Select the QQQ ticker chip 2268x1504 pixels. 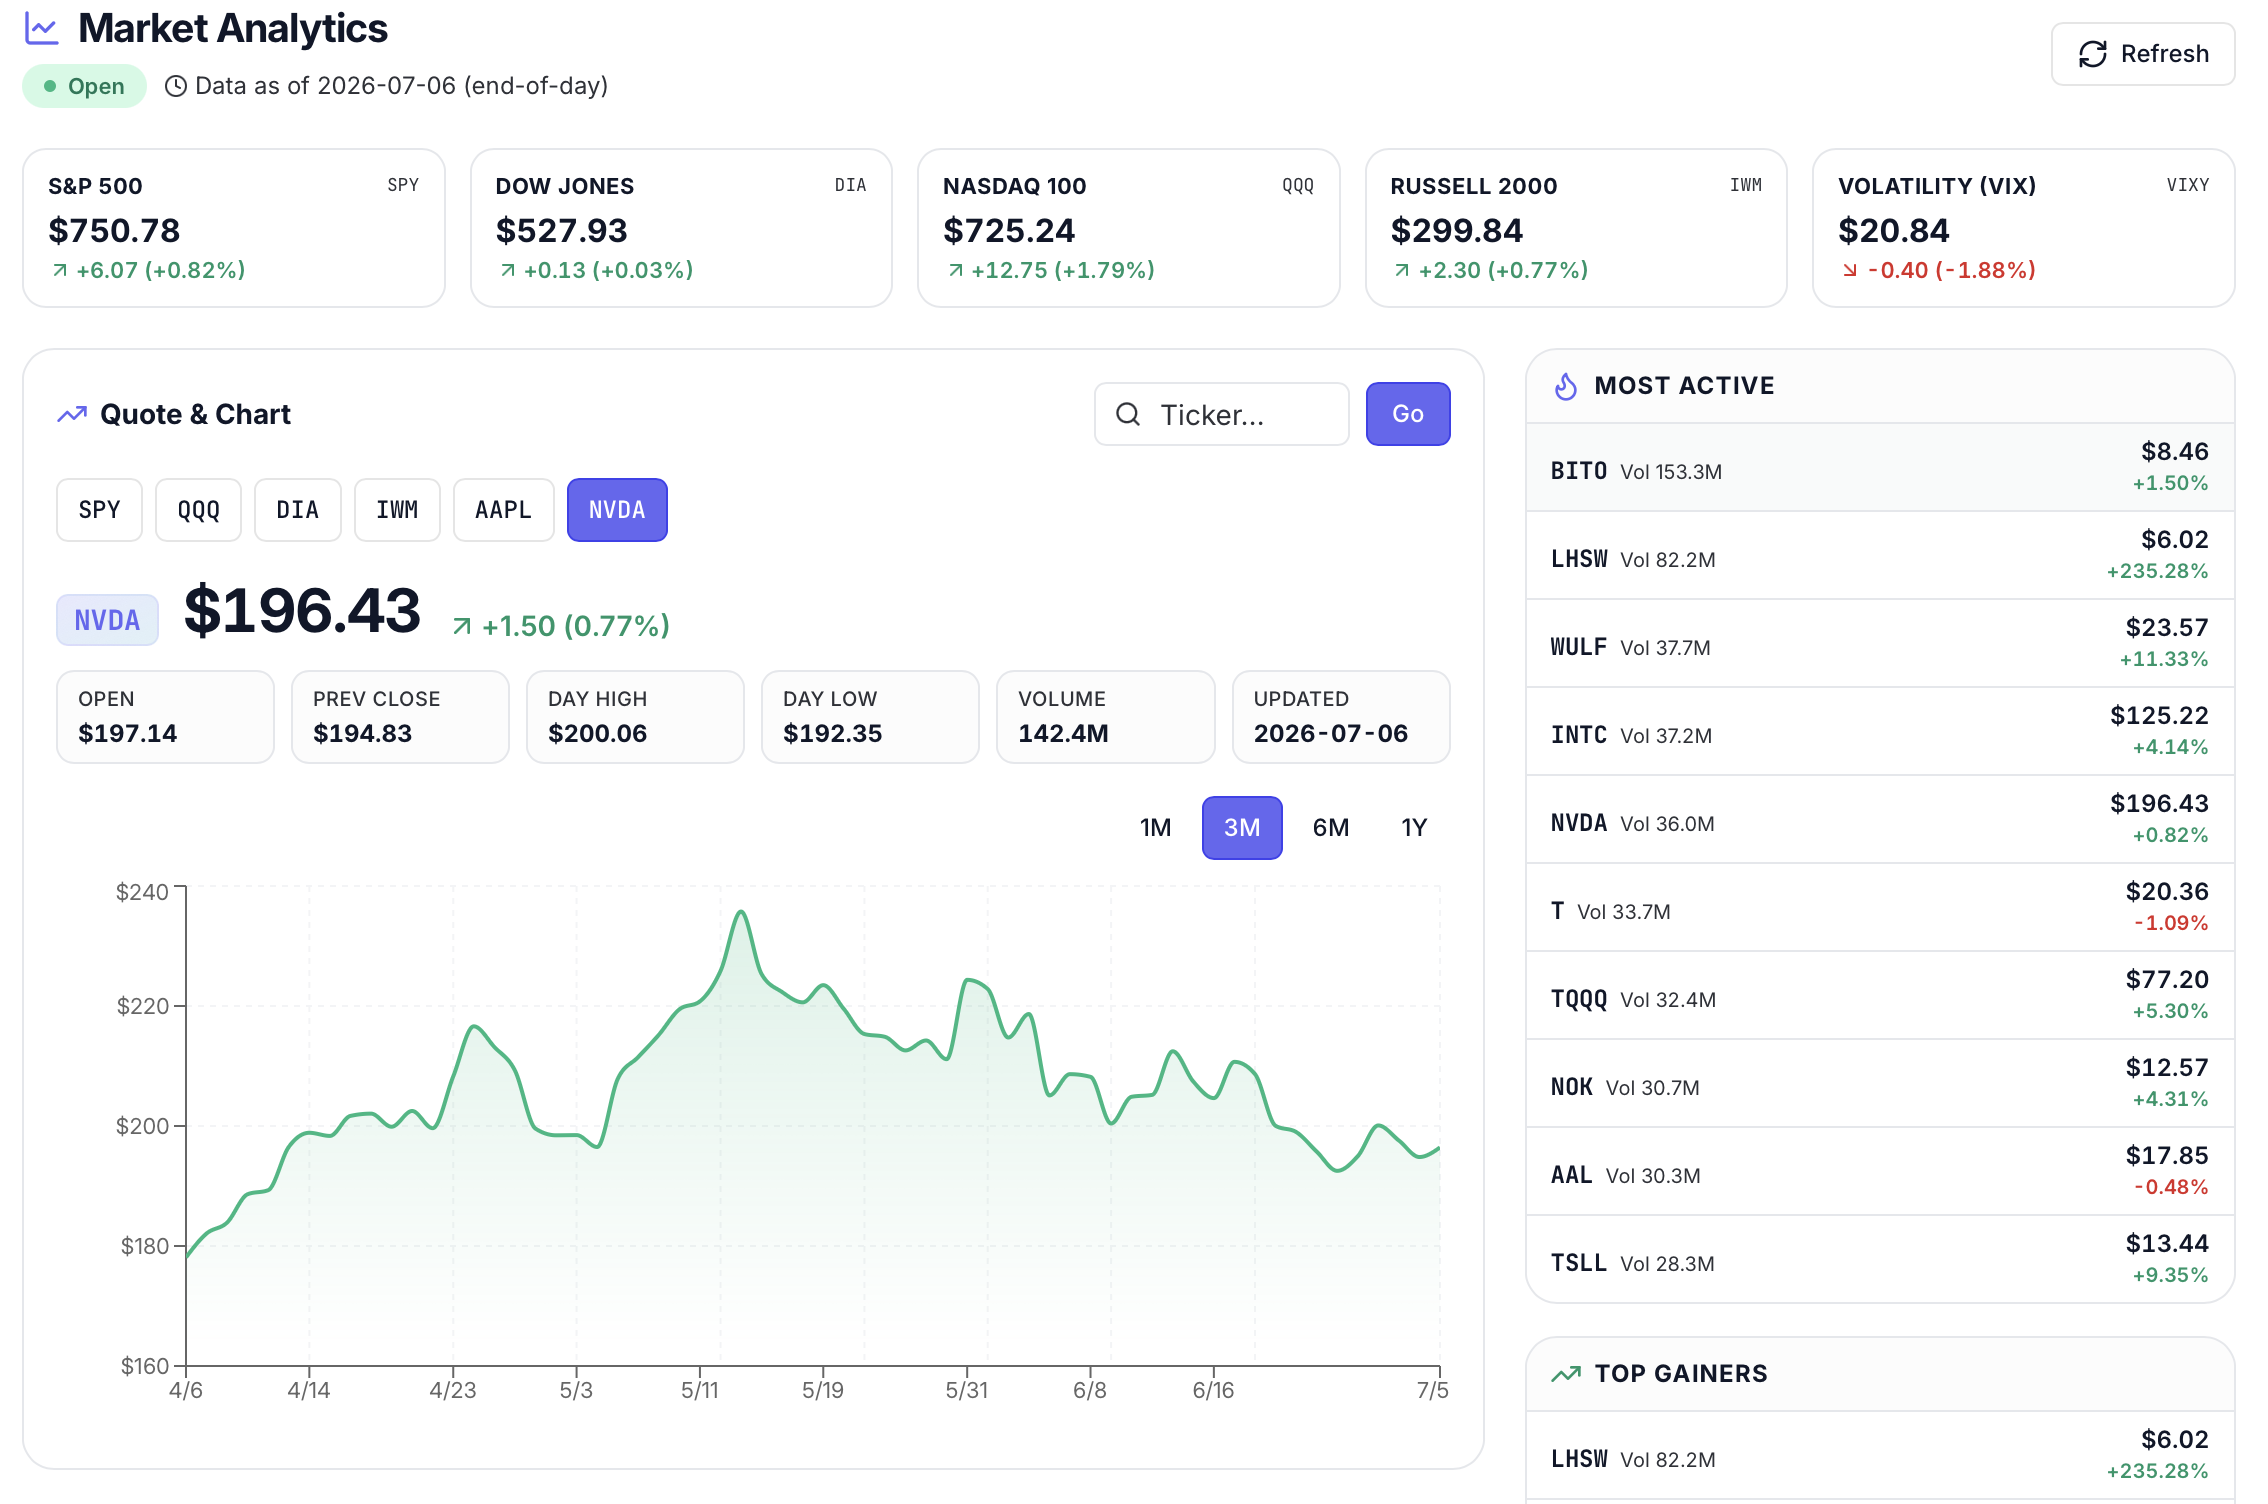[198, 510]
